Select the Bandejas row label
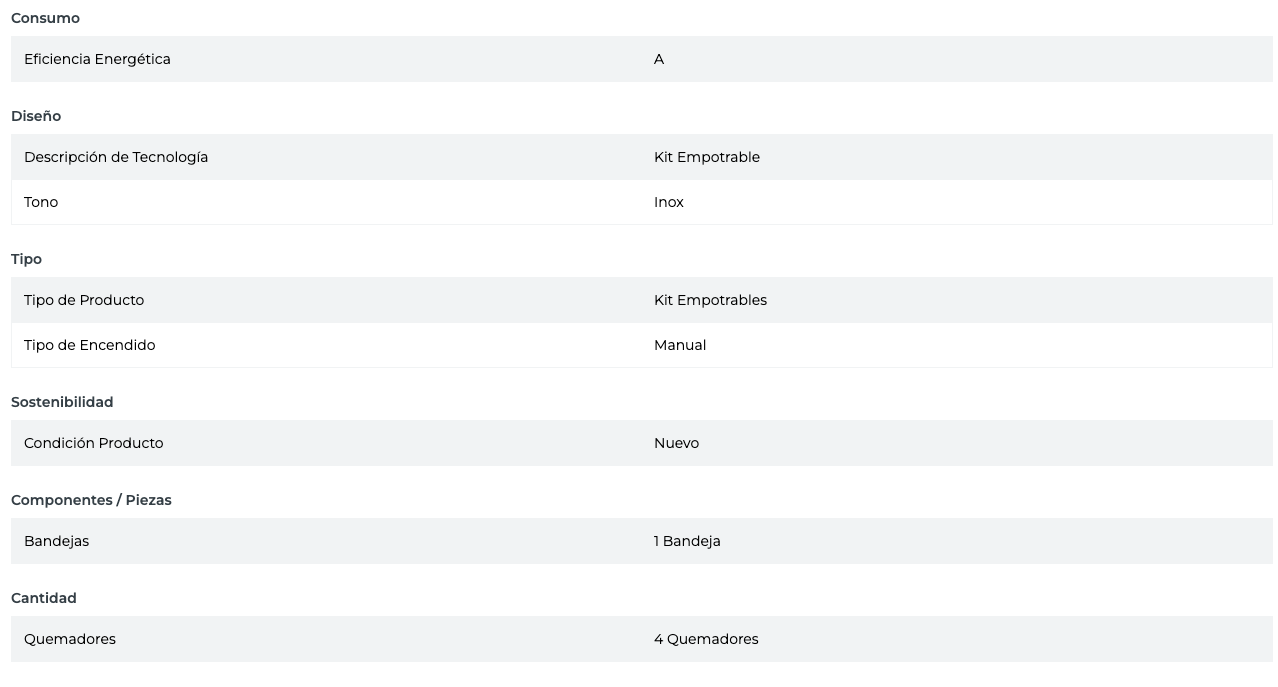 [x=56, y=541]
